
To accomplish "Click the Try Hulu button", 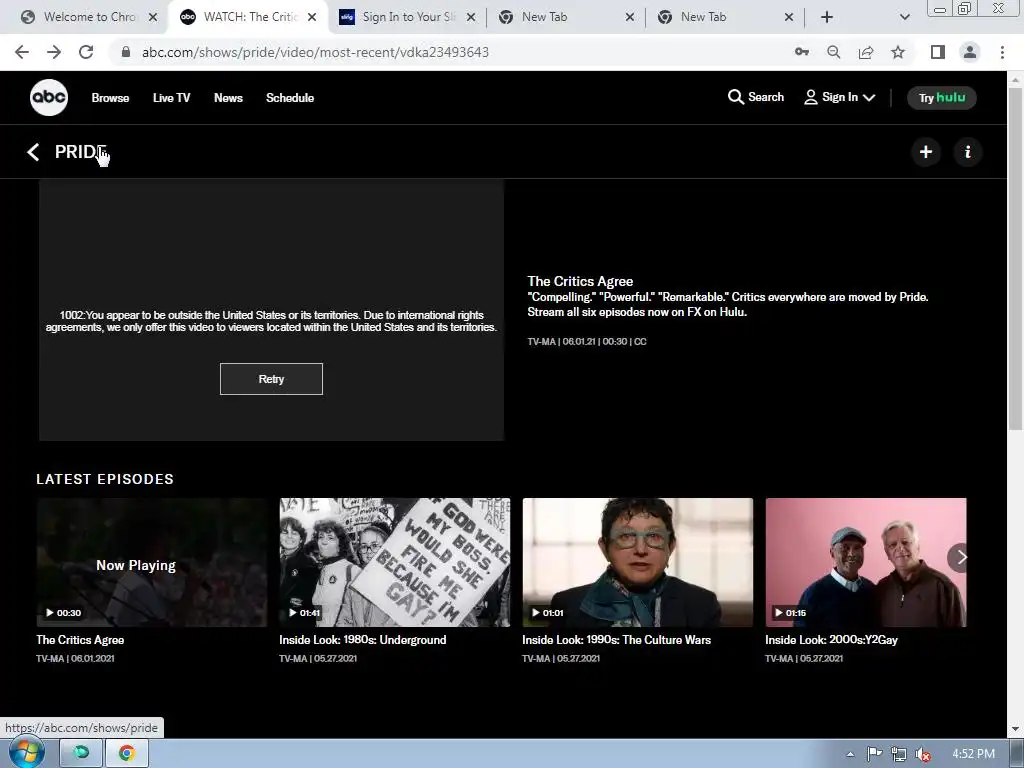I will click(942, 98).
